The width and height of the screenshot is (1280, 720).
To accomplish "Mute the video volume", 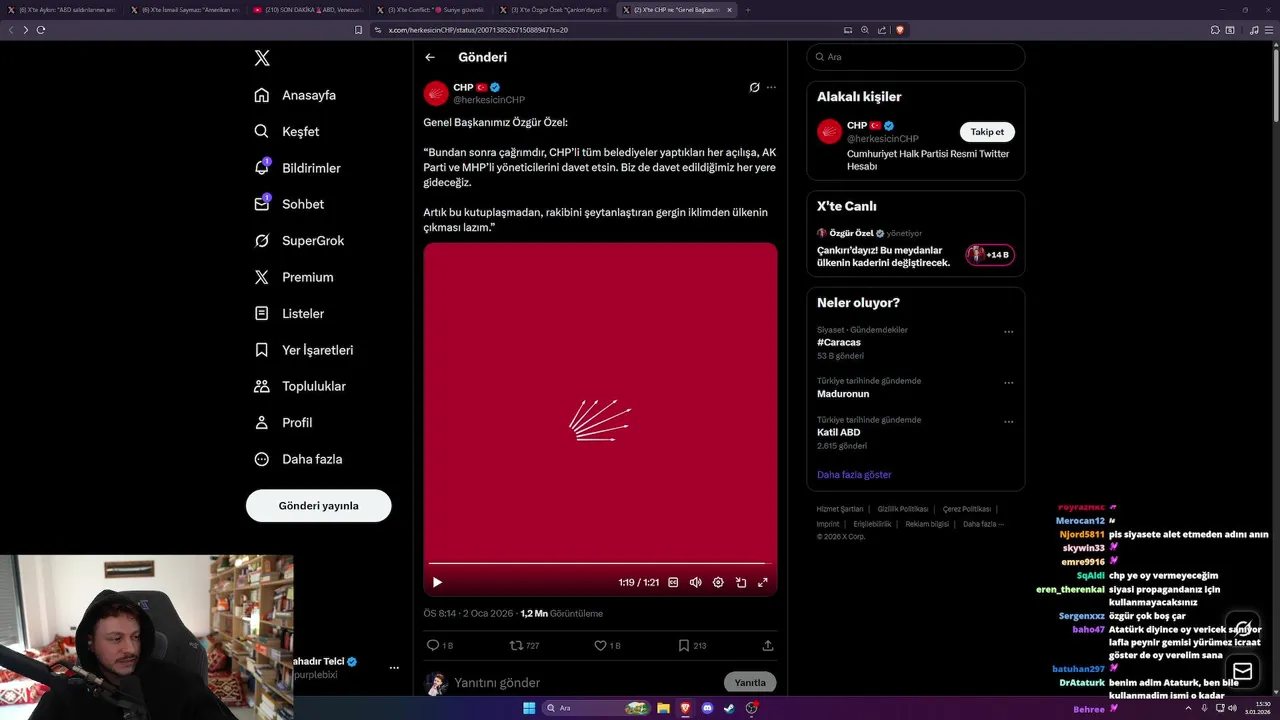I will click(x=696, y=582).
